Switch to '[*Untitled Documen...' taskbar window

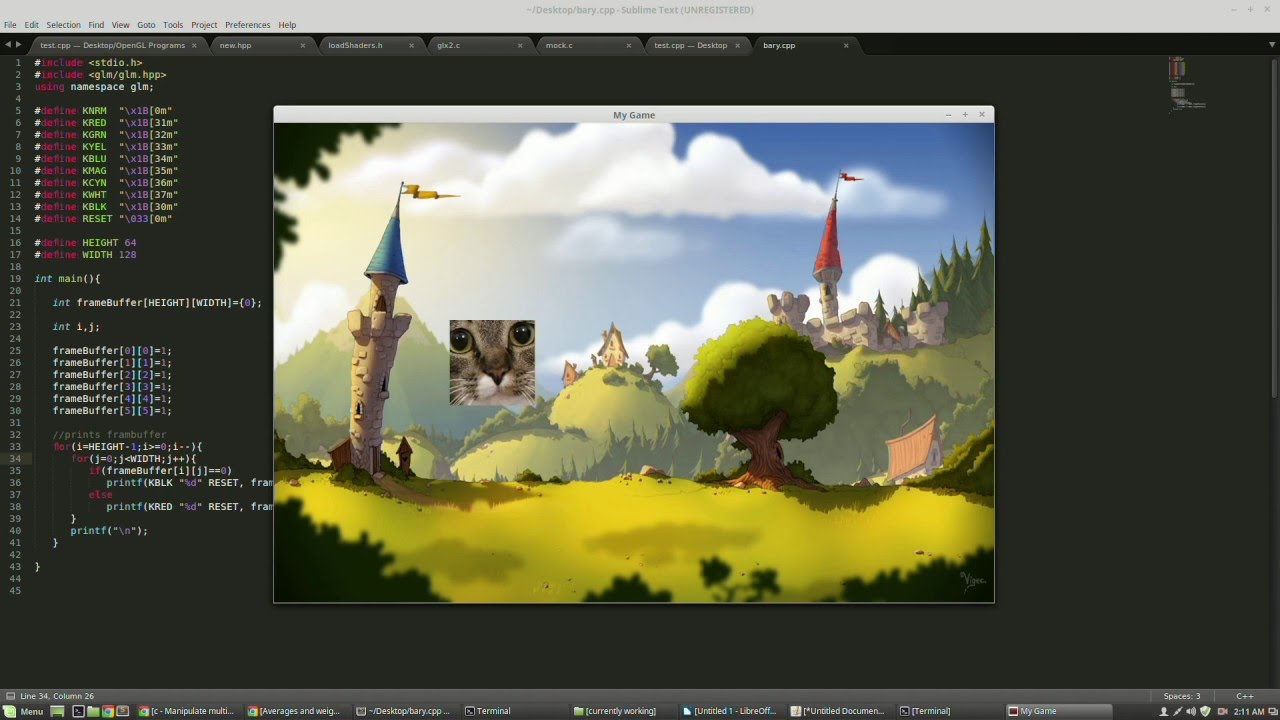(x=840, y=711)
